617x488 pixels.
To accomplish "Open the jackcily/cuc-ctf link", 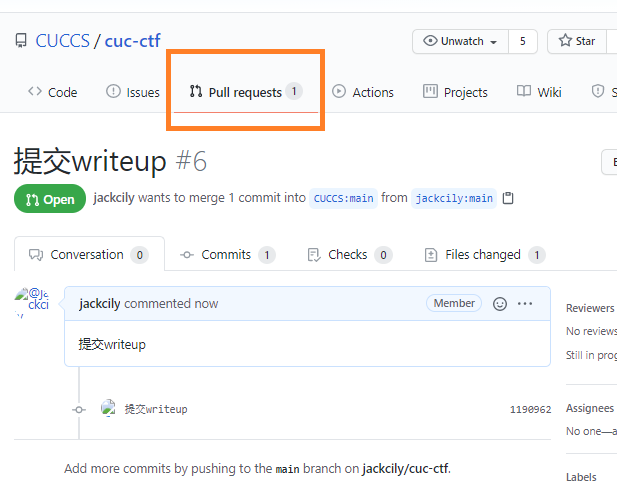I will pos(405,468).
